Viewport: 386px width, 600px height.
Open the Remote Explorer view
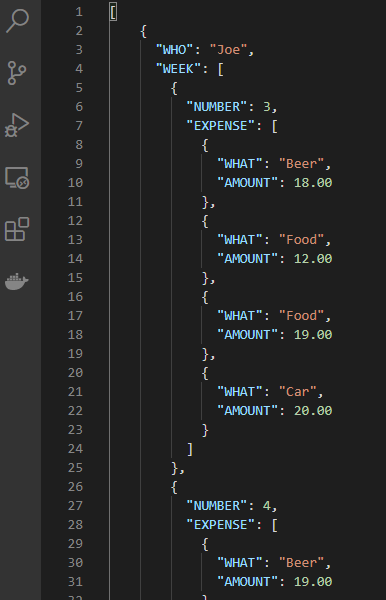point(17,178)
